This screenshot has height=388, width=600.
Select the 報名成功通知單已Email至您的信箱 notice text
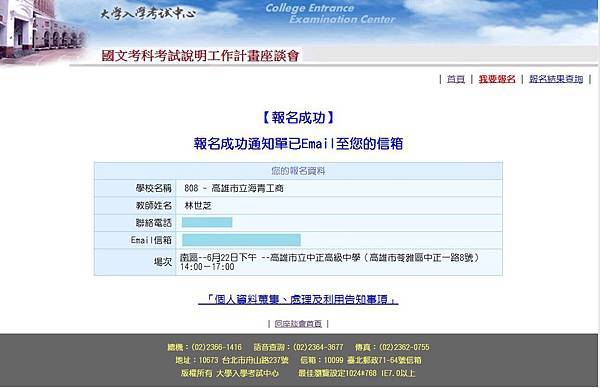pos(298,143)
